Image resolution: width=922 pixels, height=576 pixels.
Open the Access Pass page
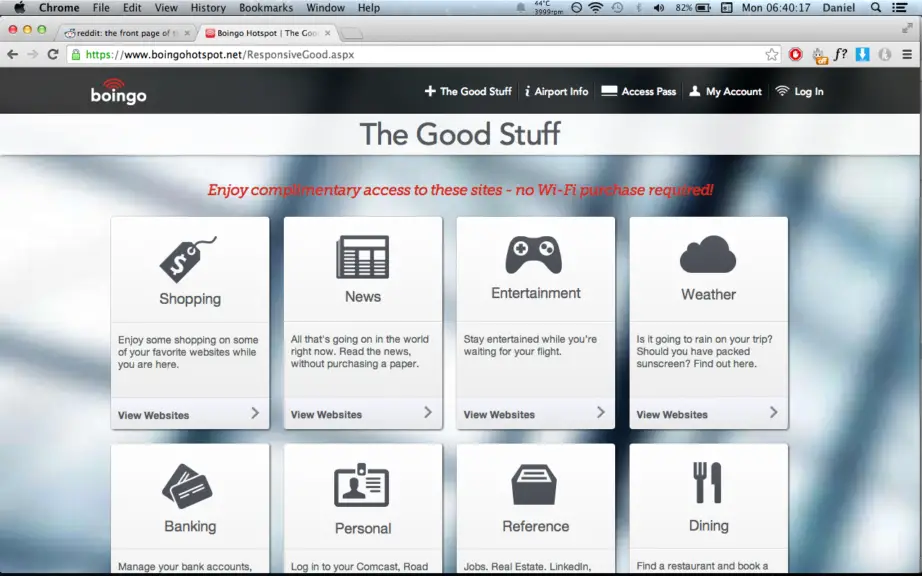click(x=639, y=91)
